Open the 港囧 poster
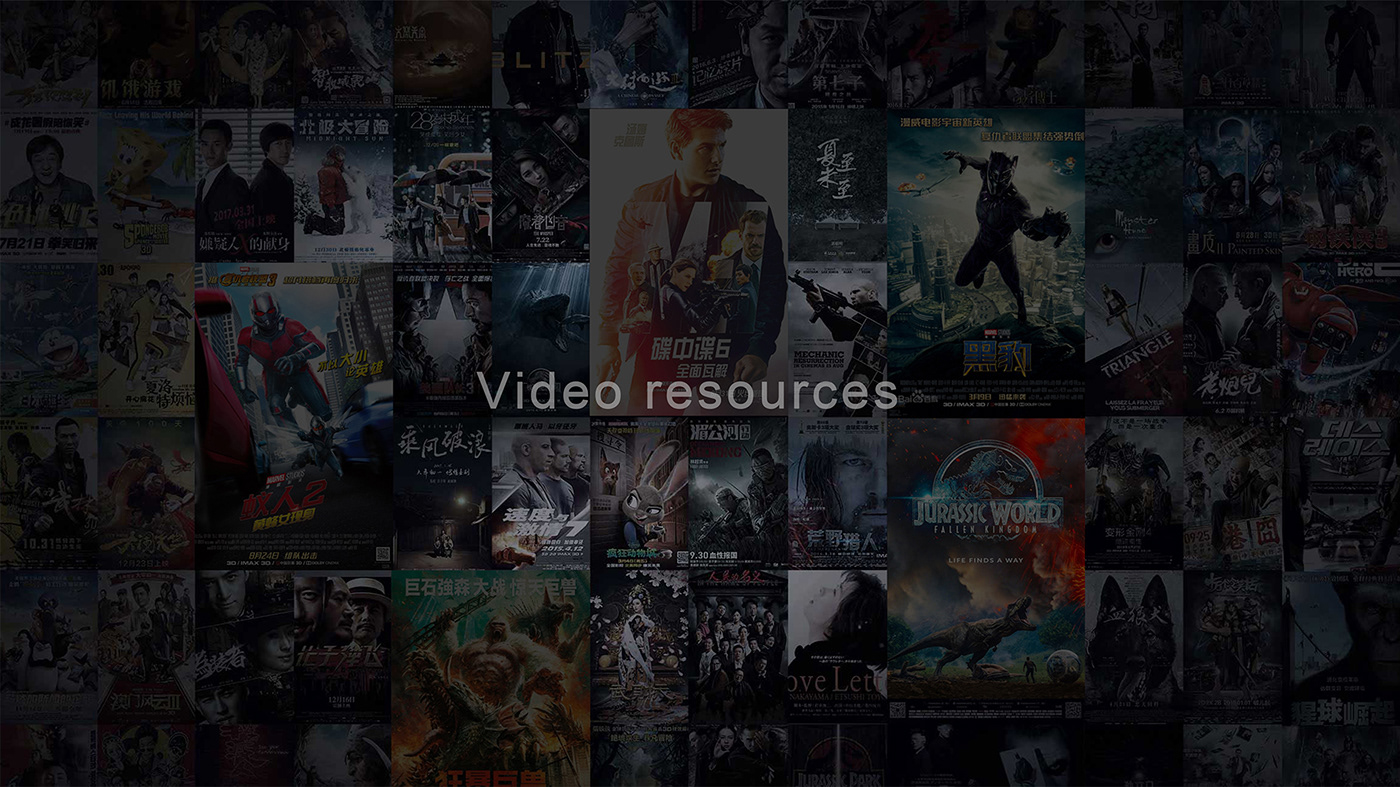 pyautogui.click(x=1231, y=492)
